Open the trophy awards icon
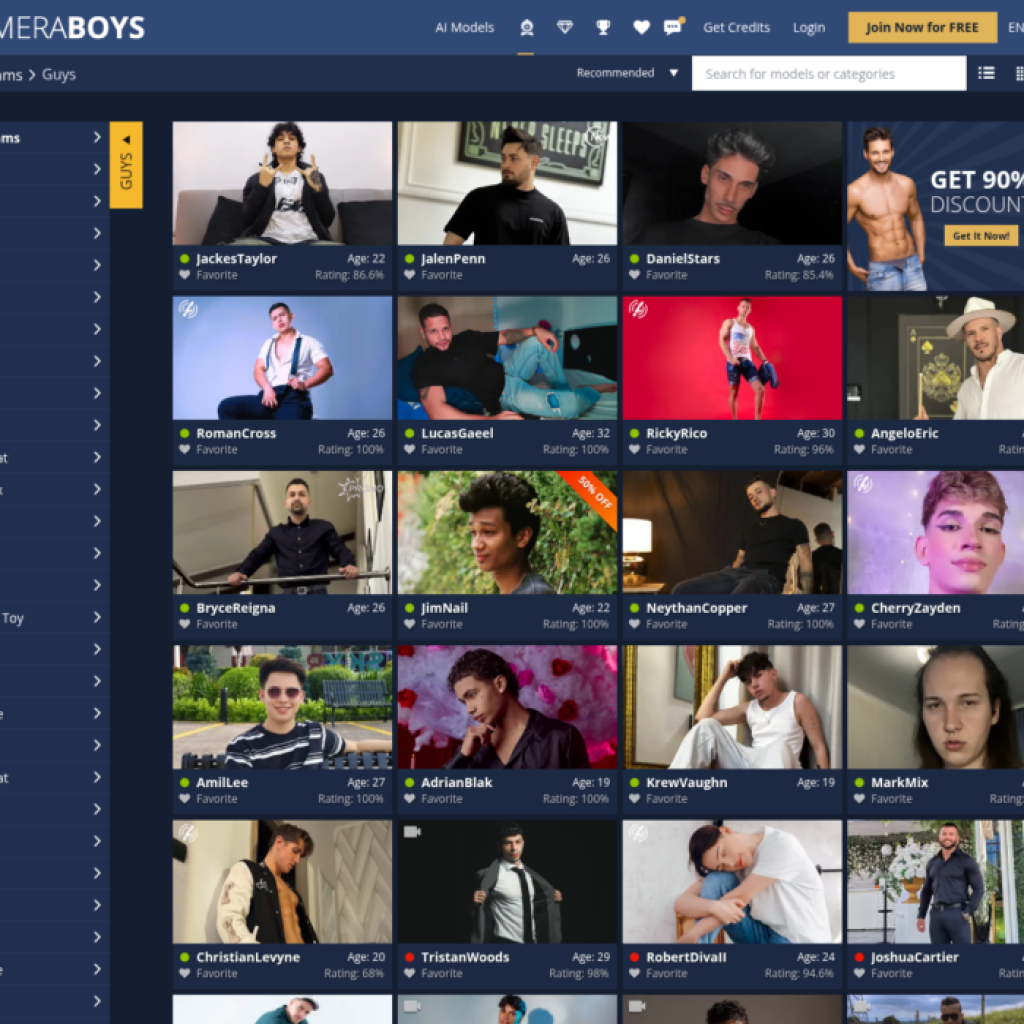 [603, 28]
